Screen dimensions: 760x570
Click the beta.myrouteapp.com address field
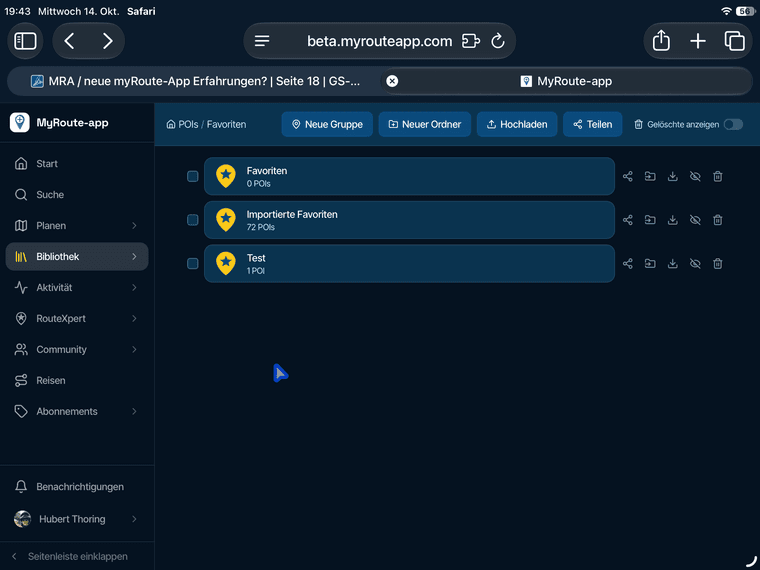click(380, 41)
